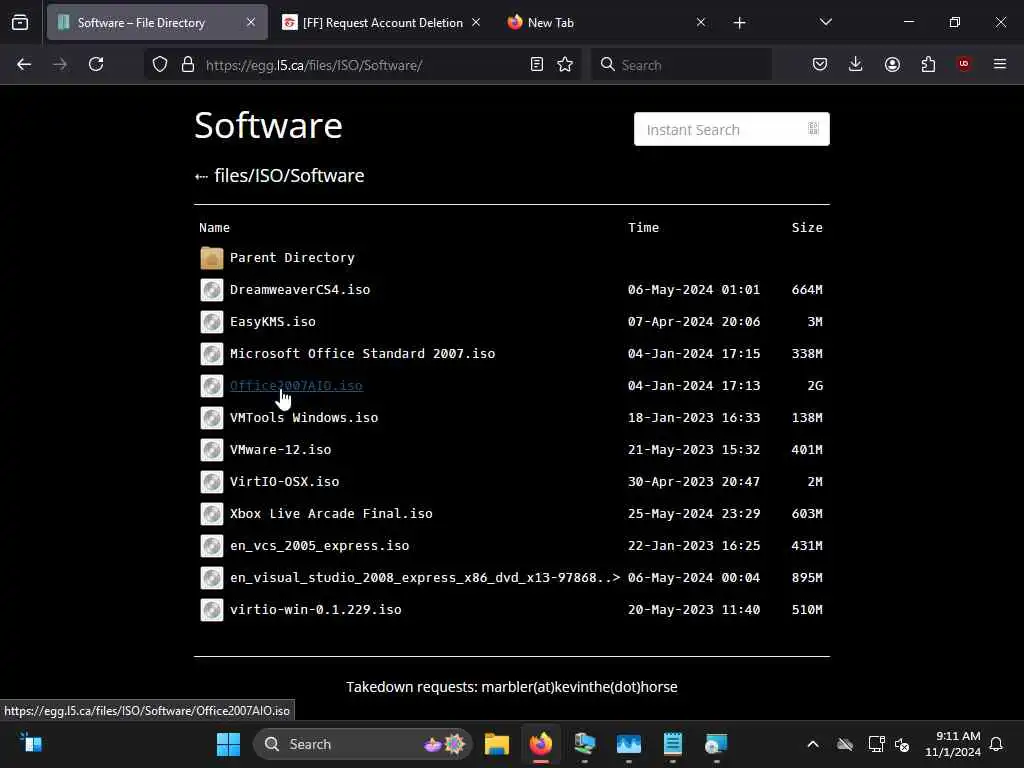Open the Windows Start menu
Viewport: 1024px width, 768px height.
click(x=229, y=744)
